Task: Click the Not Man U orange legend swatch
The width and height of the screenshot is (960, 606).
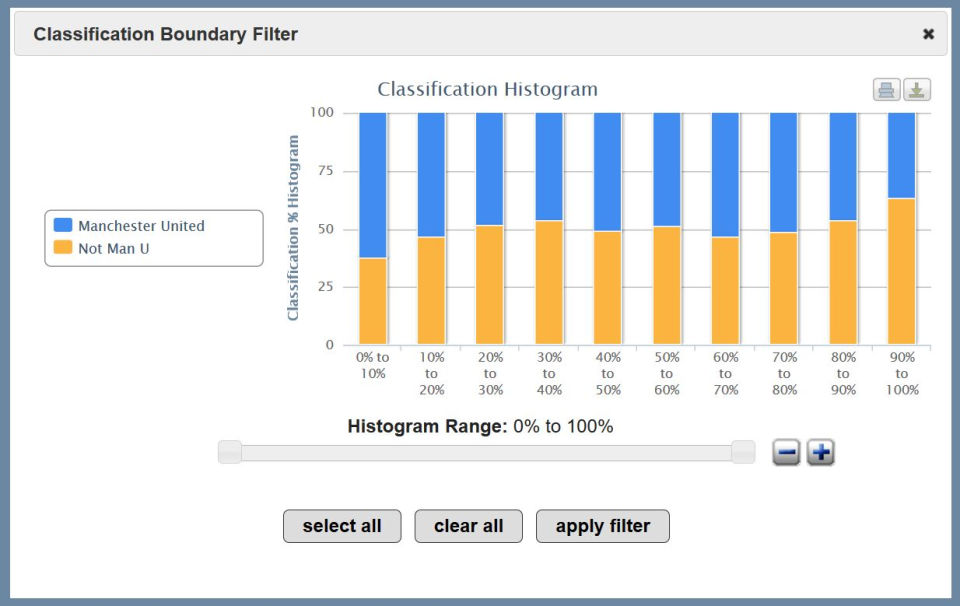Action: tap(63, 248)
